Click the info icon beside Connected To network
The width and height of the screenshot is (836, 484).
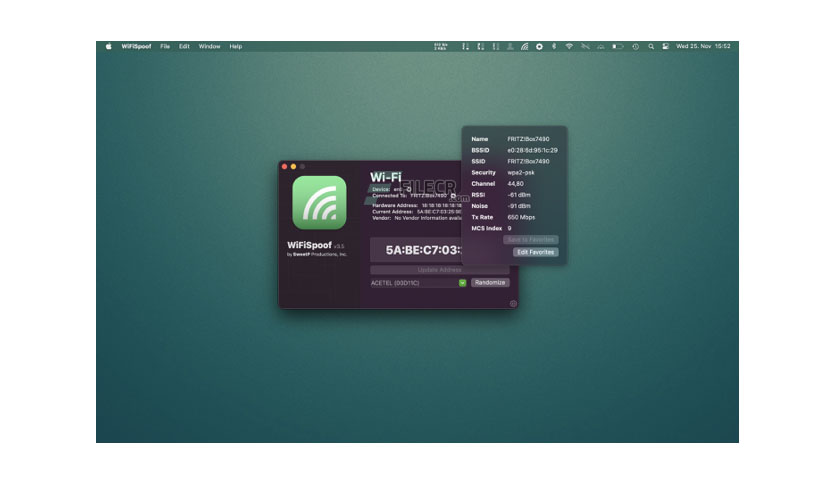[453, 196]
